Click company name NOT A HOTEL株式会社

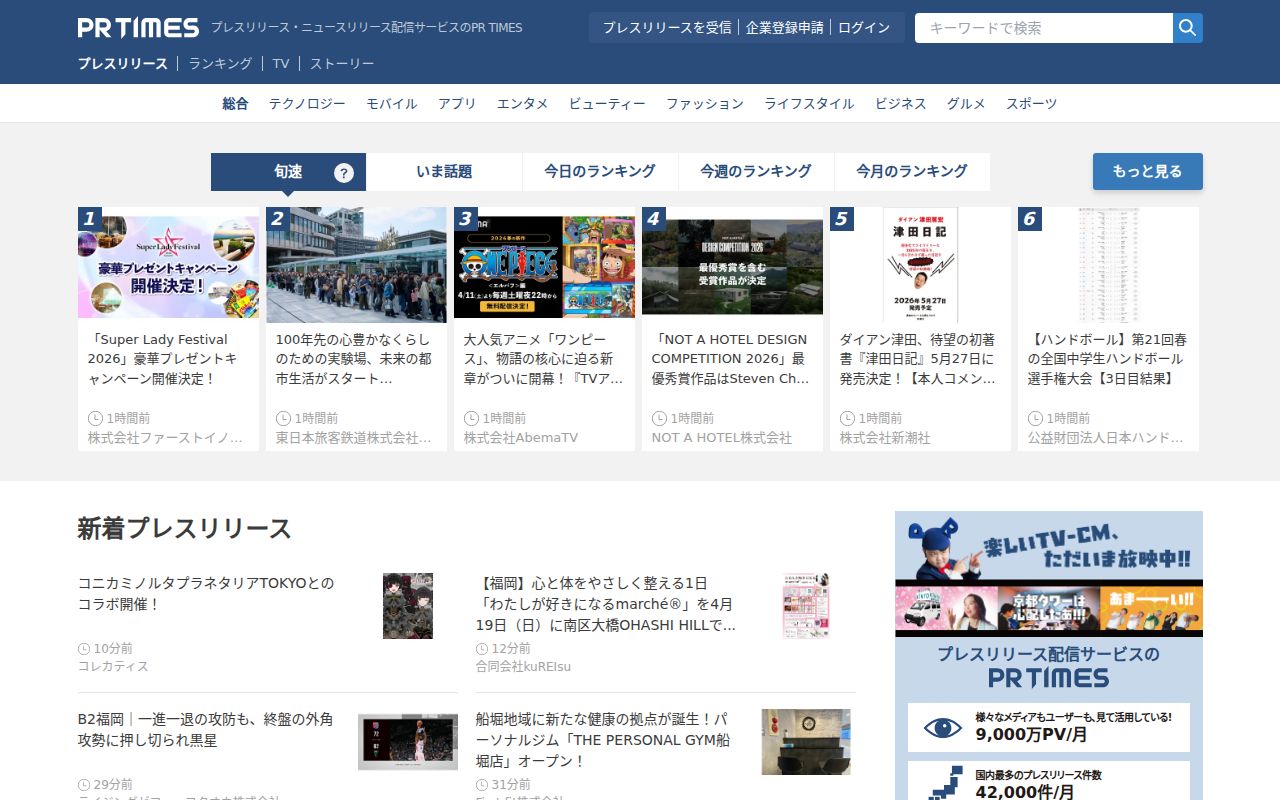tap(722, 438)
